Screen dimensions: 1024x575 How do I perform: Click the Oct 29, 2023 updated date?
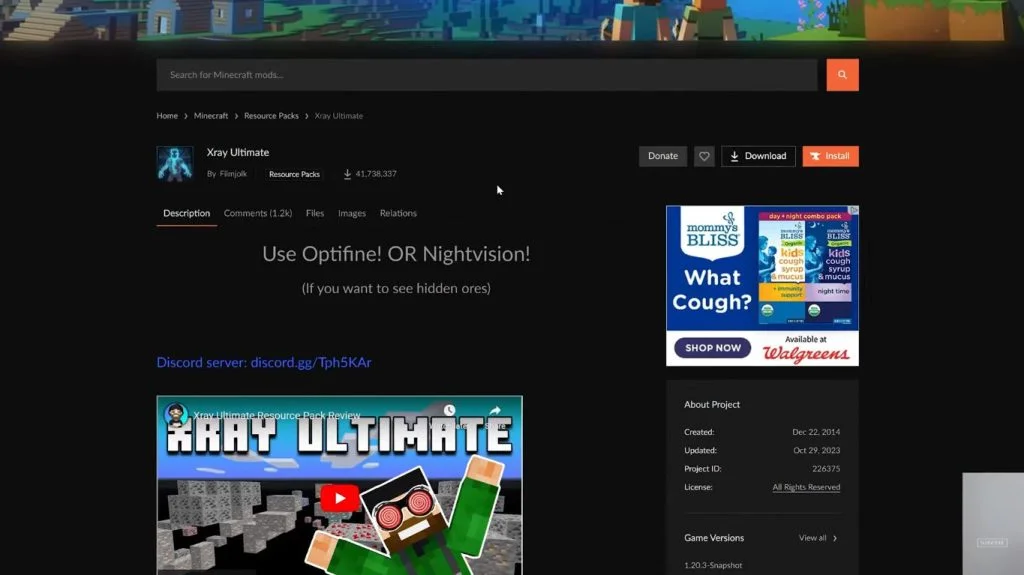coord(817,450)
